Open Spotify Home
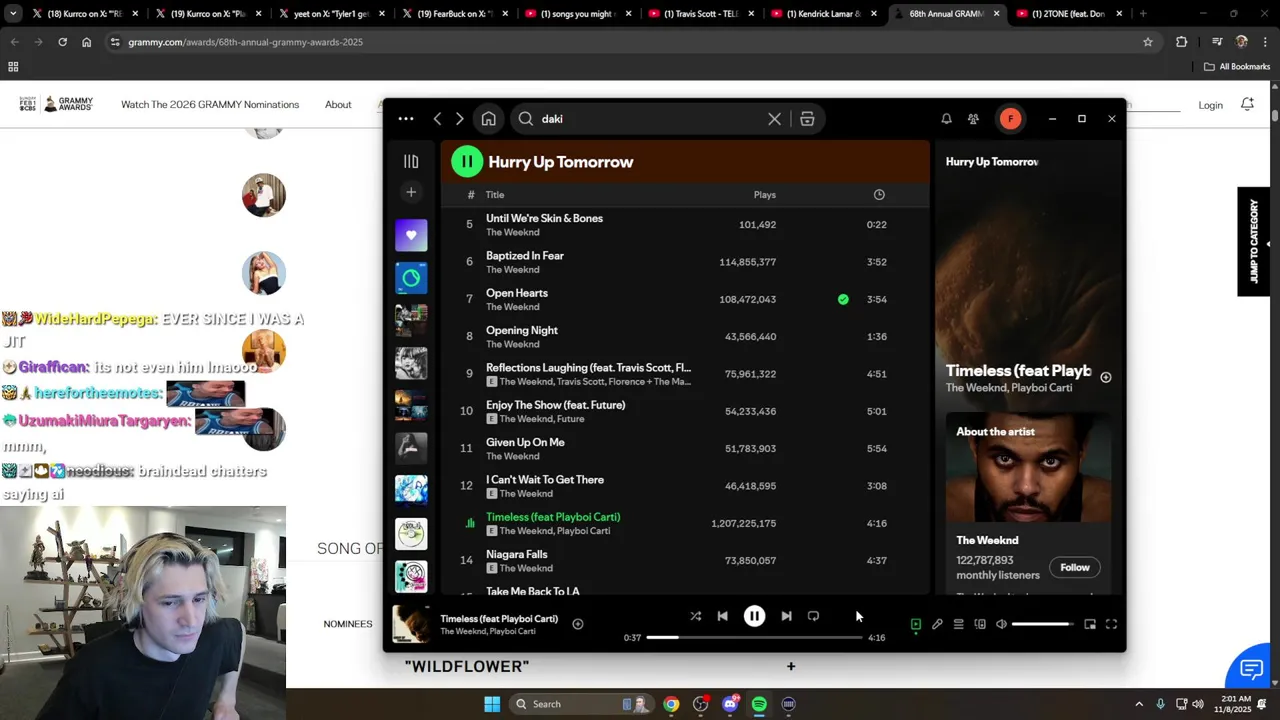This screenshot has height=720, width=1280. tap(488, 119)
